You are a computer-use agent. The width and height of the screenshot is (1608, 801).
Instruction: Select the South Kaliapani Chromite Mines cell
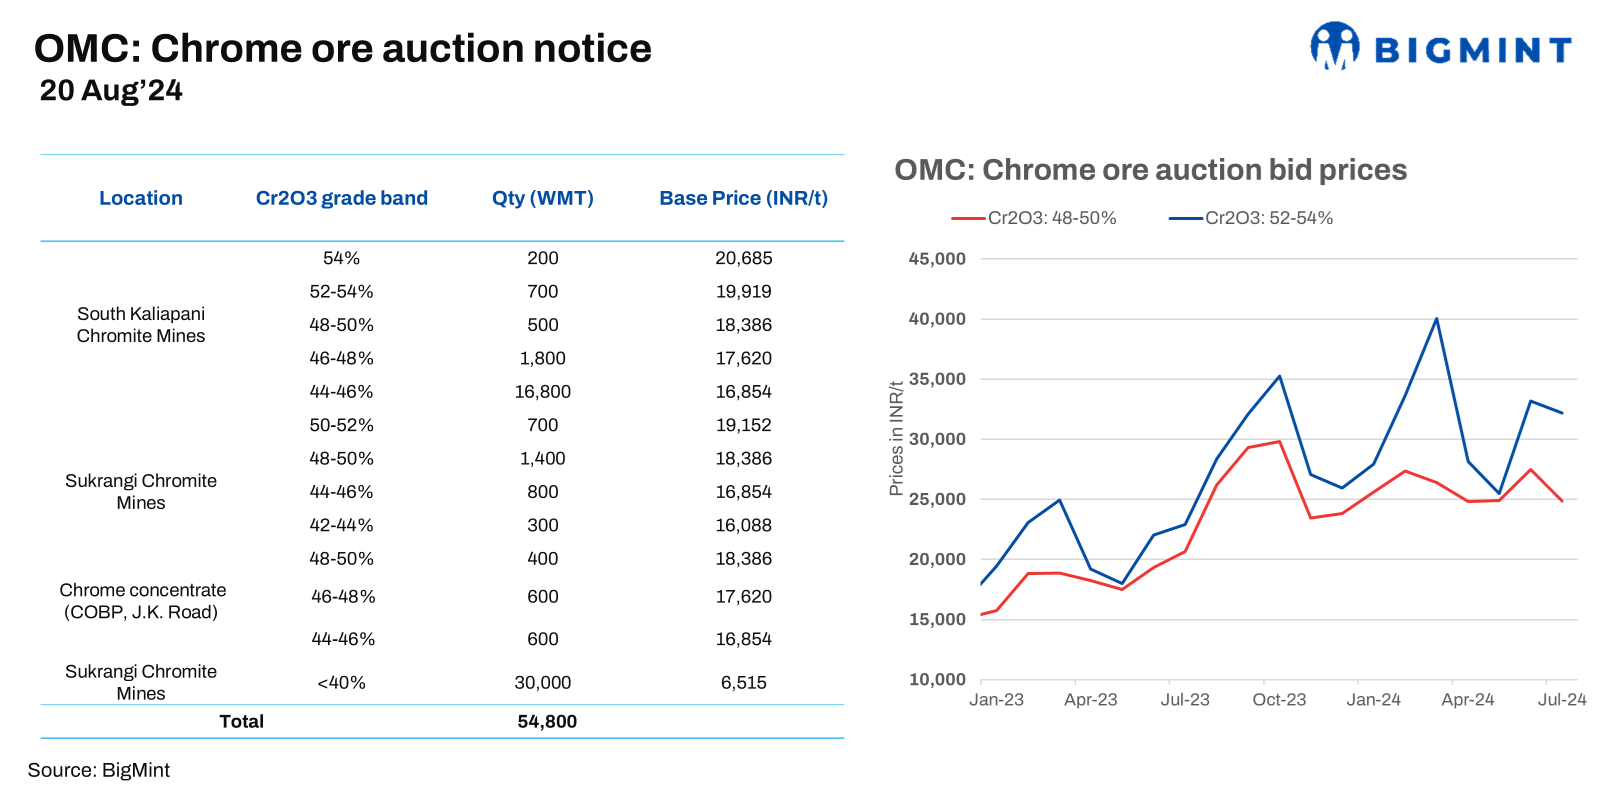click(141, 325)
